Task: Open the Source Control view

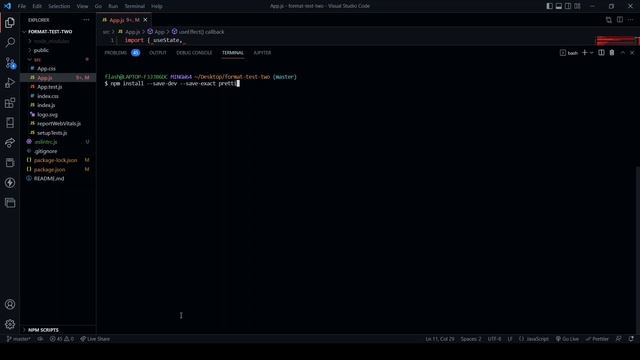Action: click(10, 63)
